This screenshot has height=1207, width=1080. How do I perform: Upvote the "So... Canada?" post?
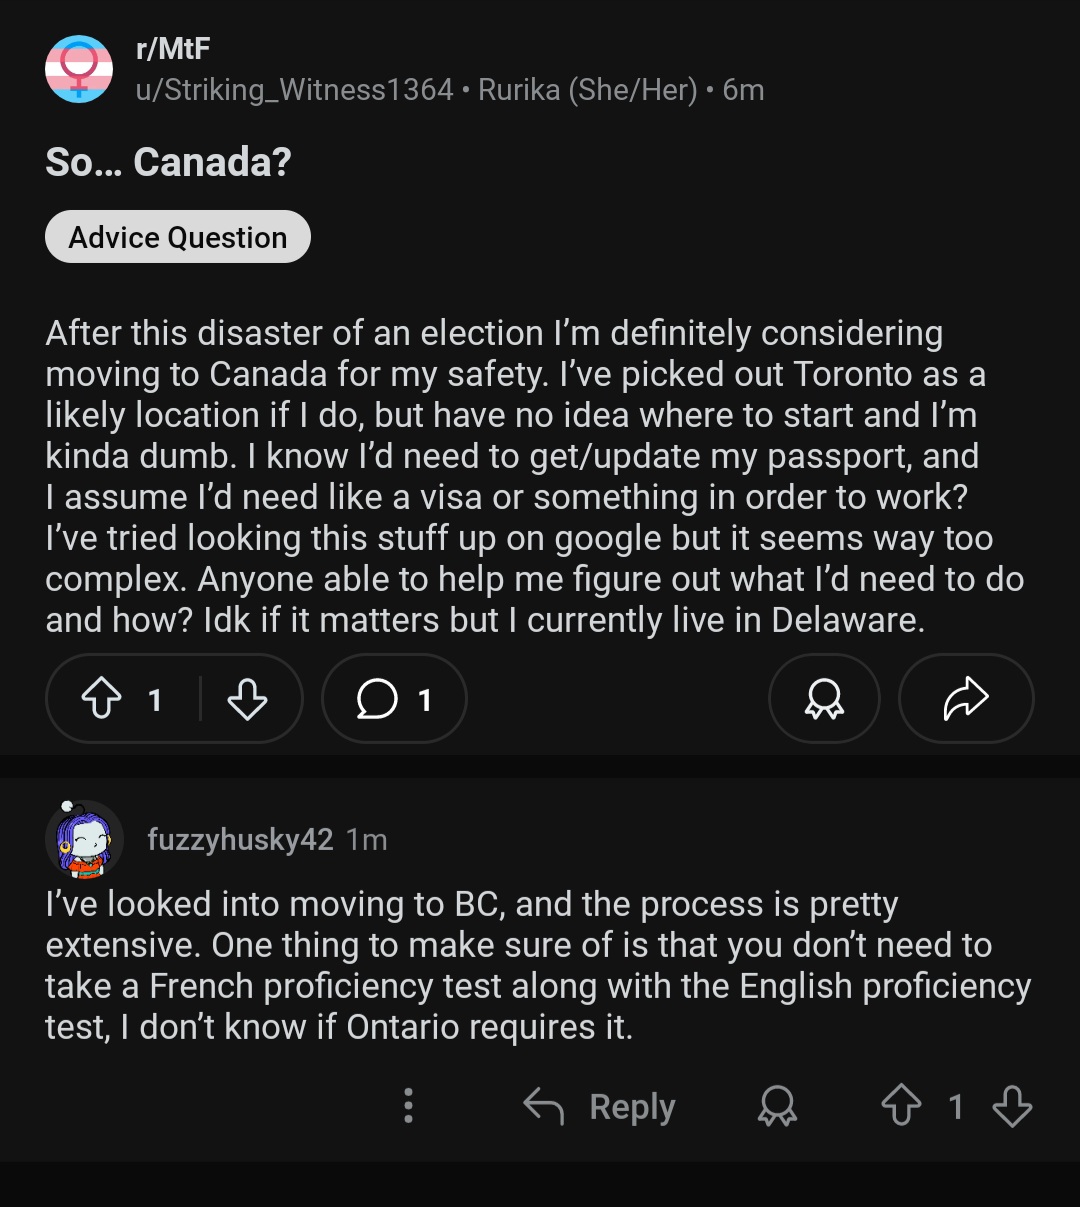102,699
